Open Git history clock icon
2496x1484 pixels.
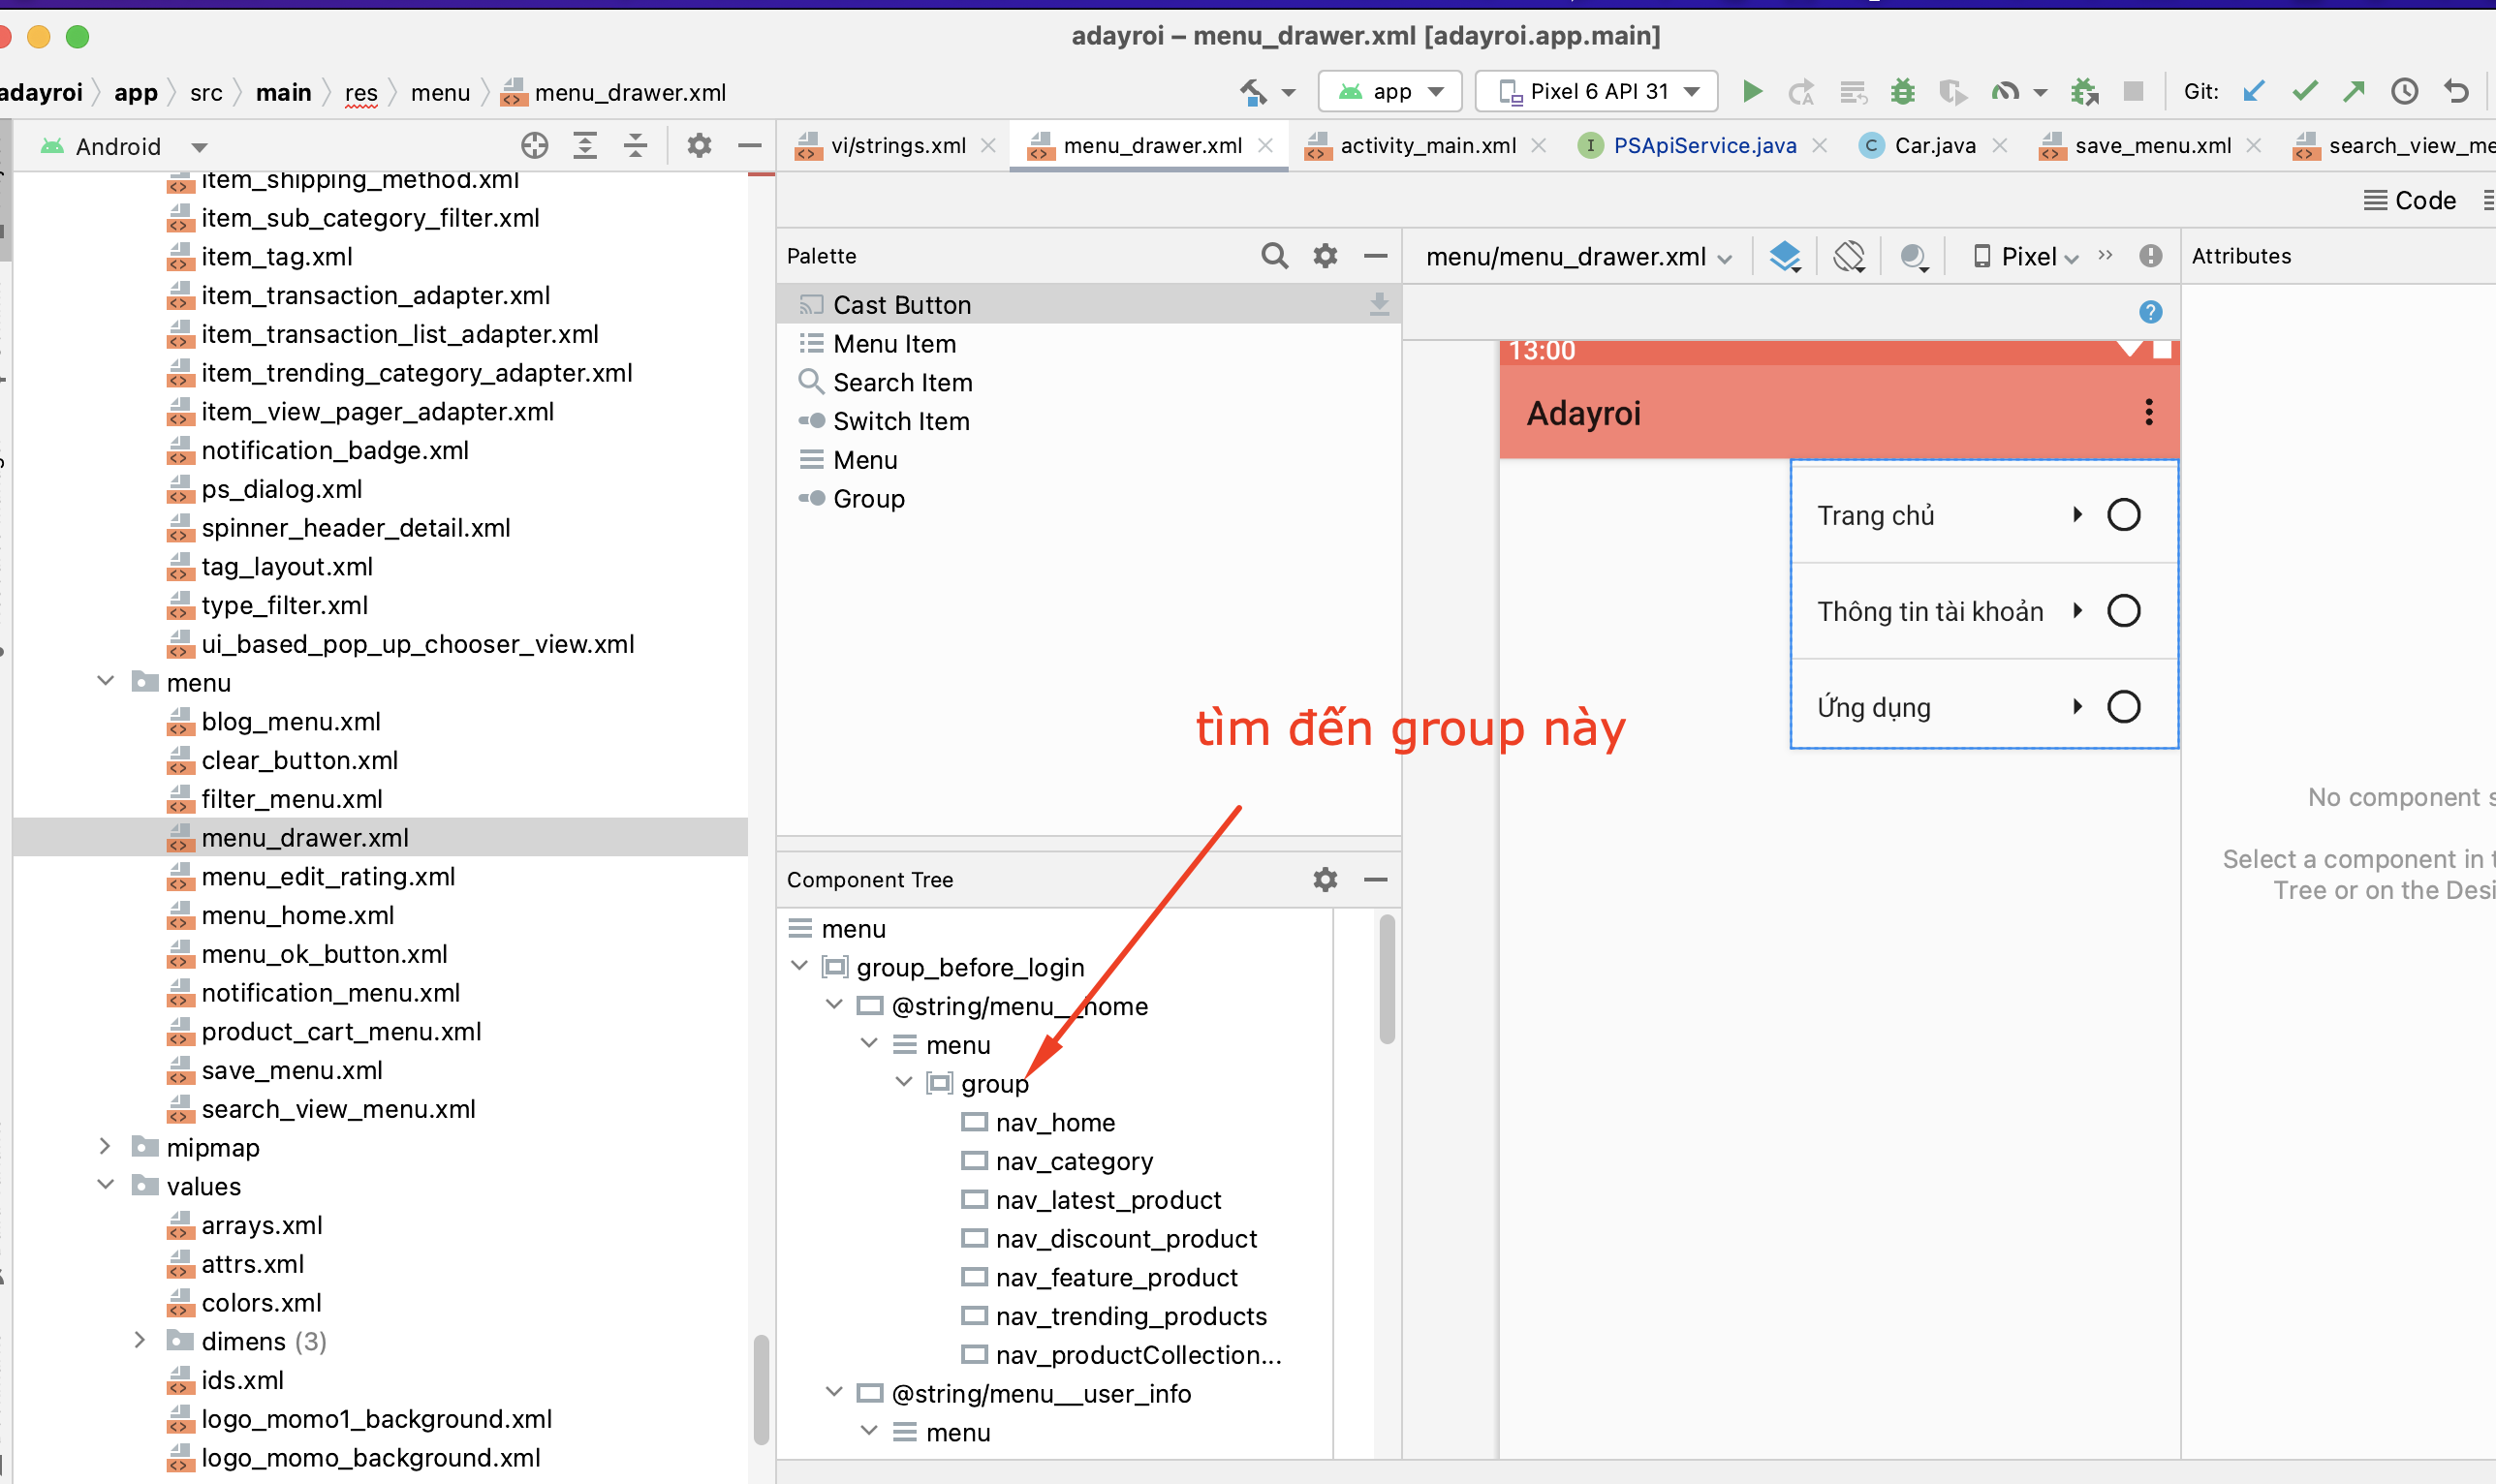click(2405, 92)
